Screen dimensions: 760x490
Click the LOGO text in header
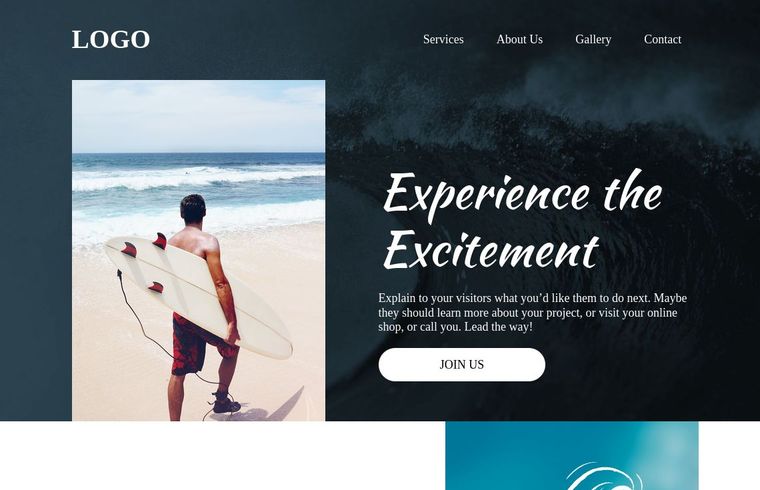pyautogui.click(x=111, y=39)
